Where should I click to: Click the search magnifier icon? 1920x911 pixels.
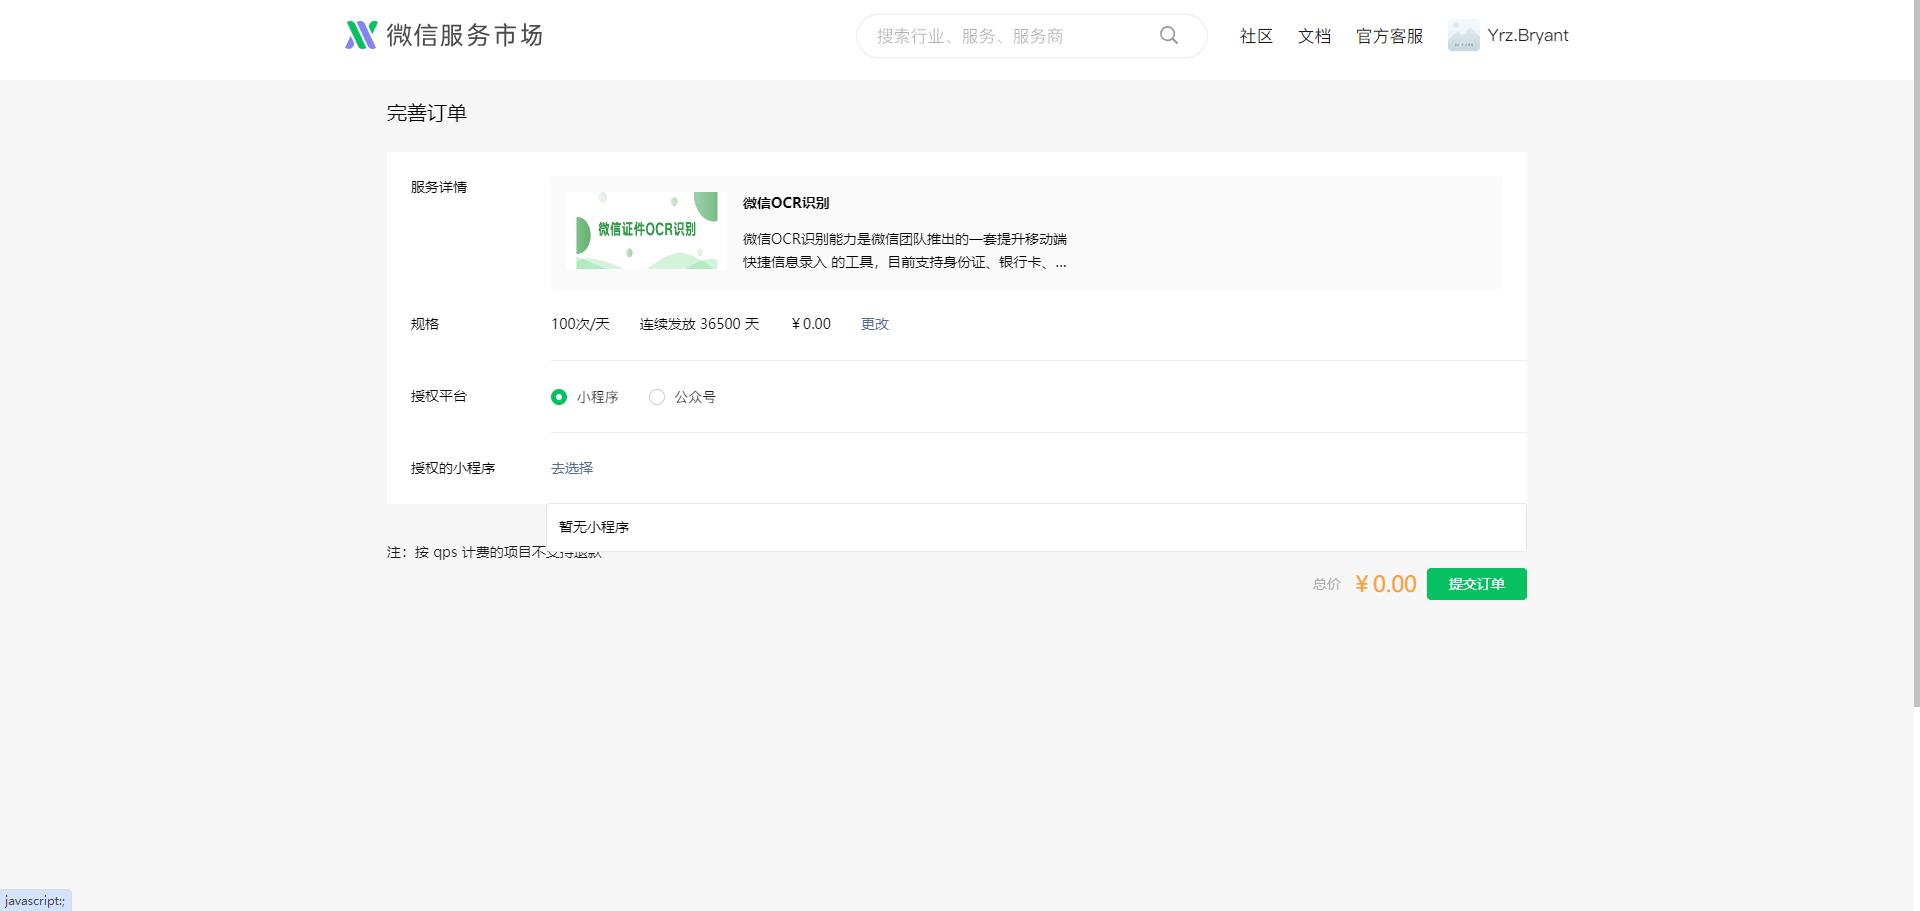click(x=1168, y=35)
